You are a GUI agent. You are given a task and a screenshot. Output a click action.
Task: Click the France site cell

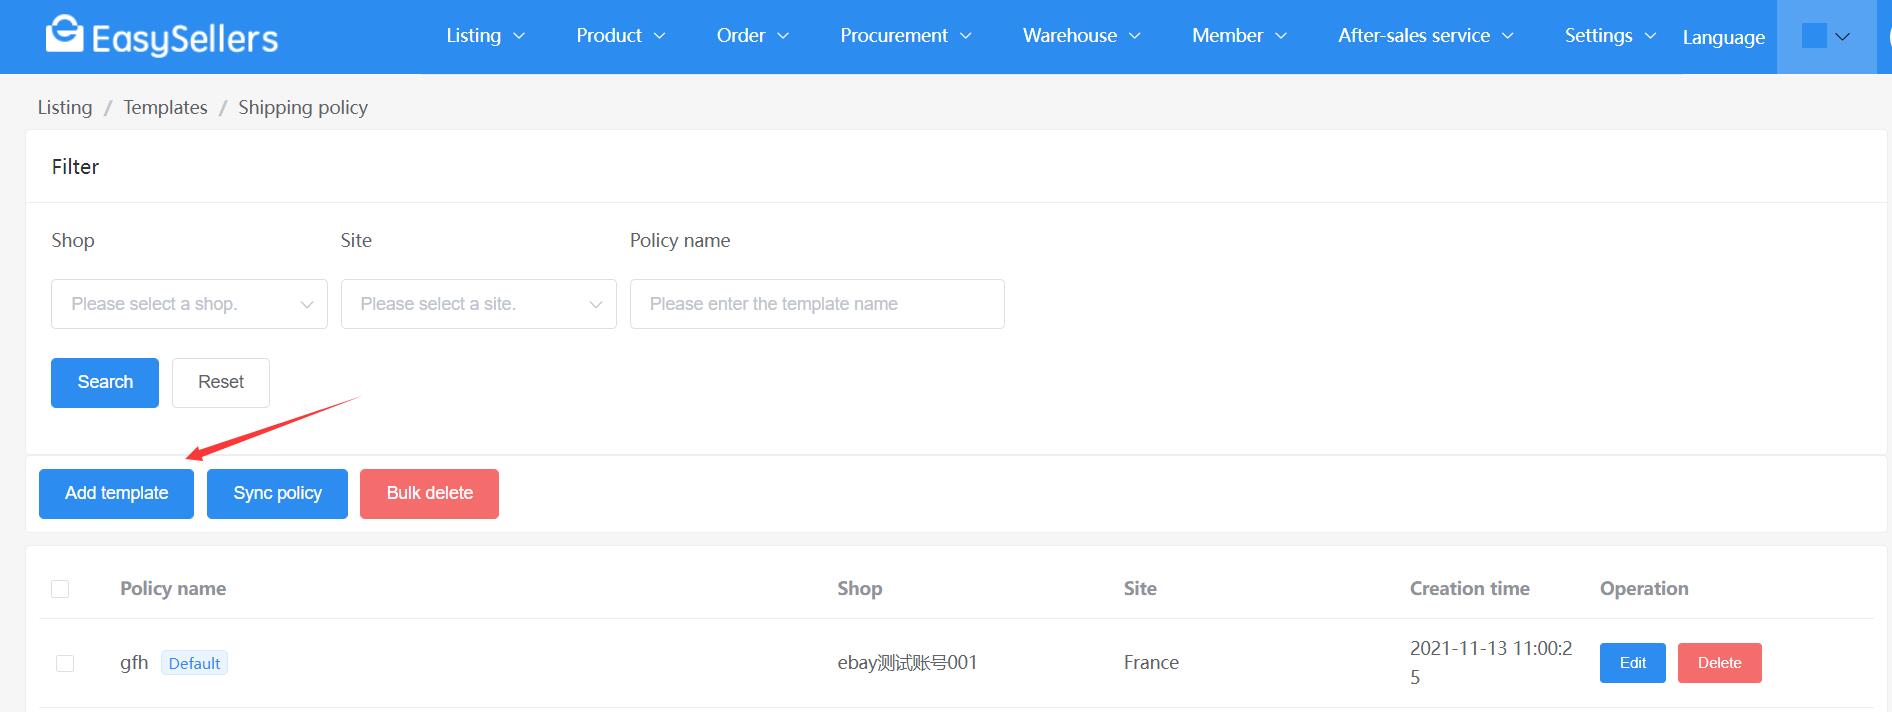click(1151, 663)
